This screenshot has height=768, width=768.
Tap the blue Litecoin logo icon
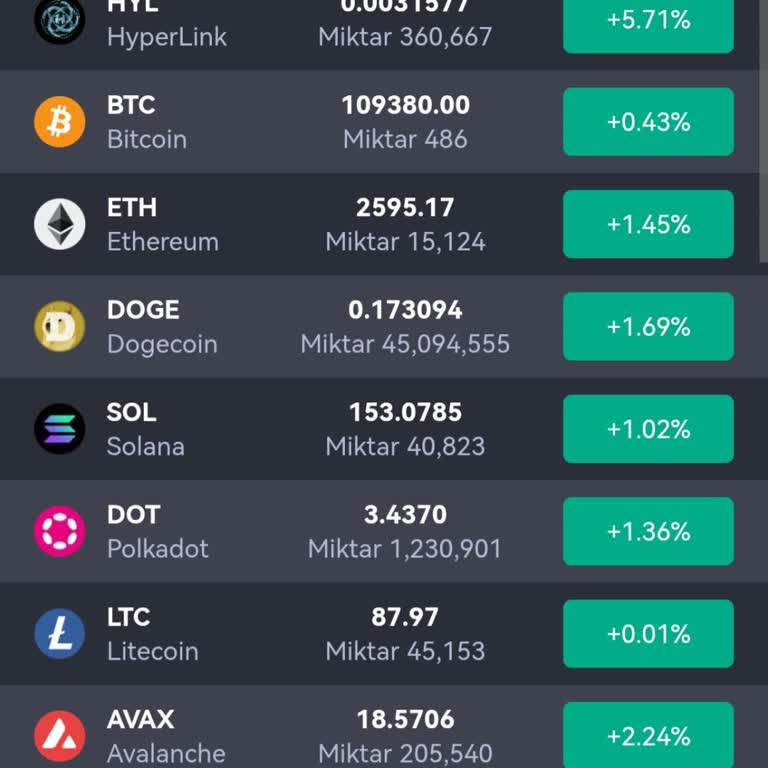pyautogui.click(x=60, y=634)
